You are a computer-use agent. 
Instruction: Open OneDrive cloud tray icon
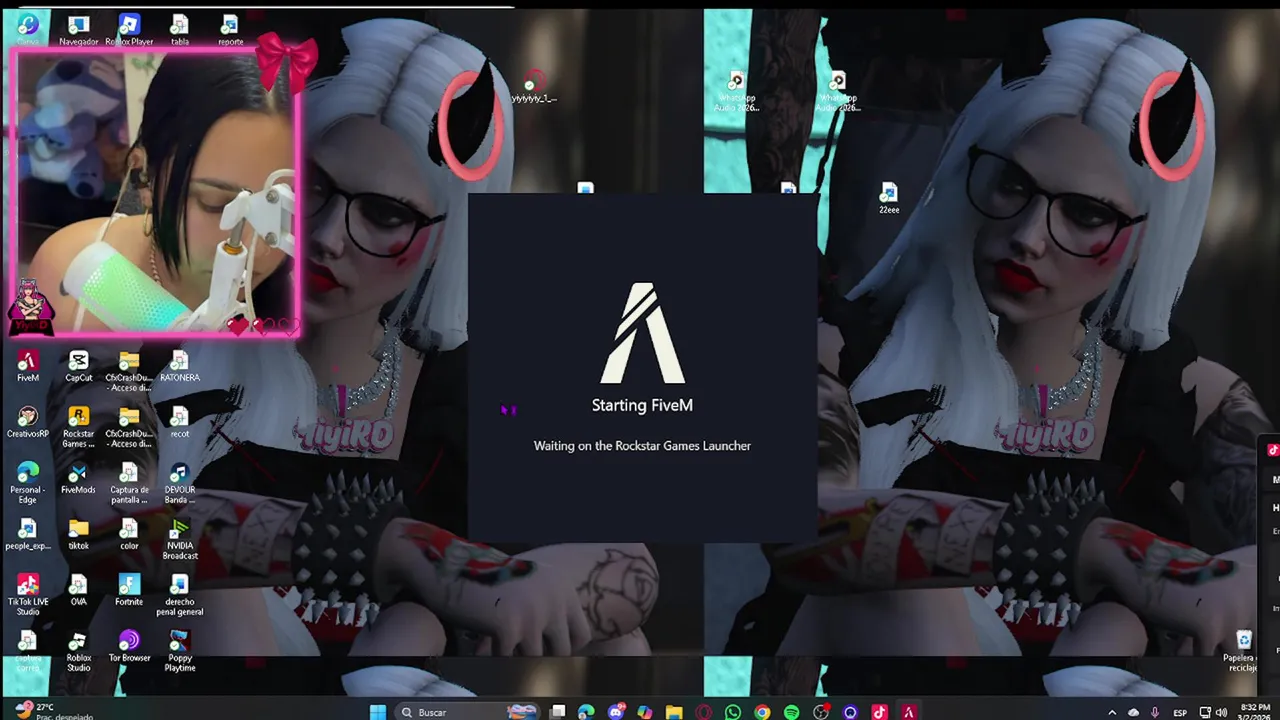point(1133,712)
